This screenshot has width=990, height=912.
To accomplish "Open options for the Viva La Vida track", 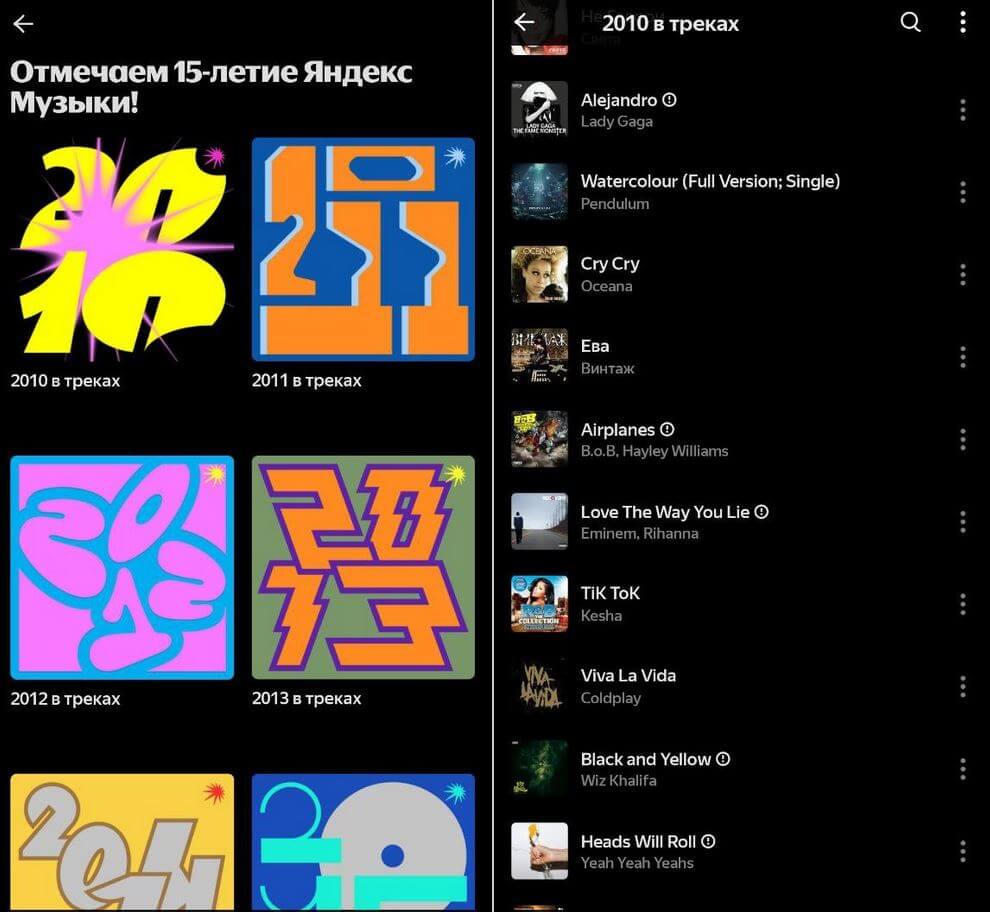I will 962,687.
